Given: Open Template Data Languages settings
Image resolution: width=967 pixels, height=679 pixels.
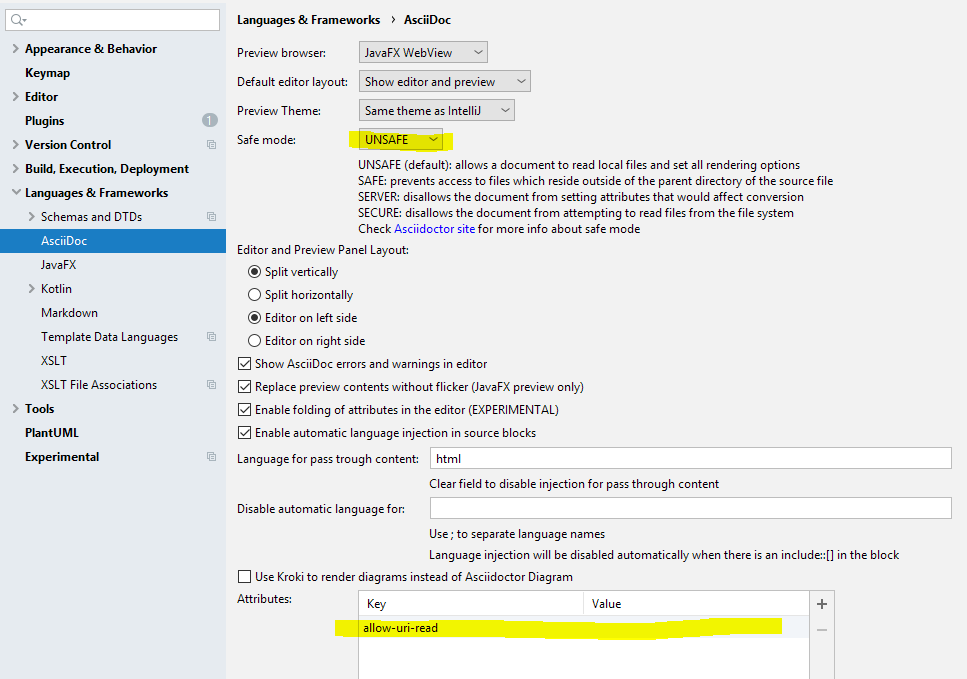Looking at the screenshot, I should click(109, 337).
